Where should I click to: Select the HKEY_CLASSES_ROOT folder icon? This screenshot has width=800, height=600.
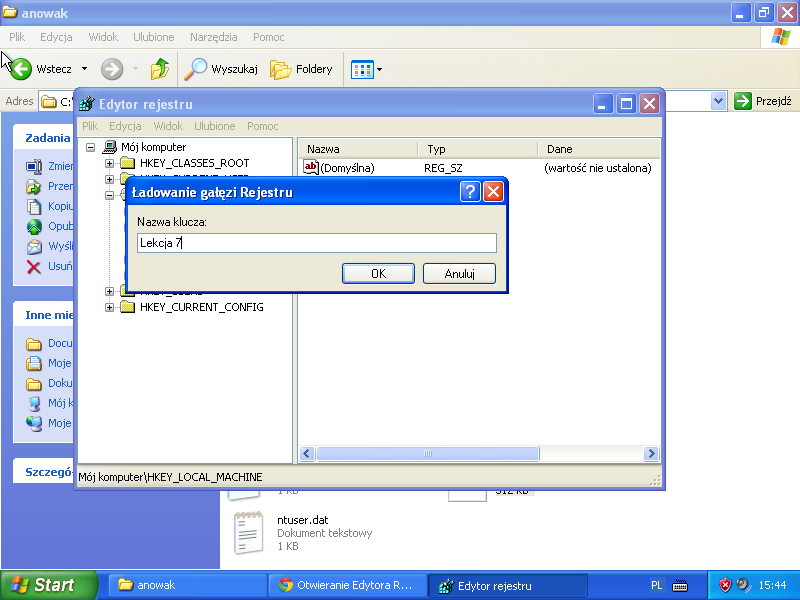click(x=127, y=163)
